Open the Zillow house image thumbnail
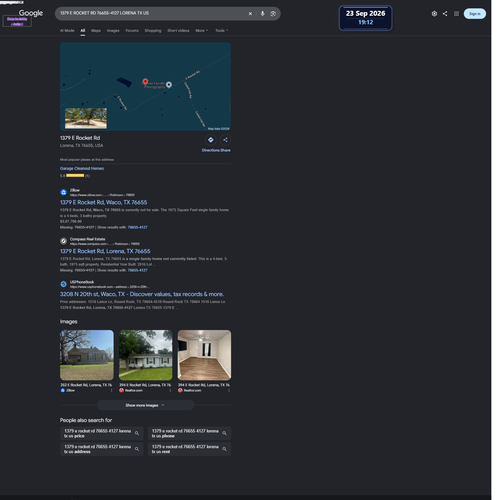Screen dimensions: 497x500 (87, 355)
